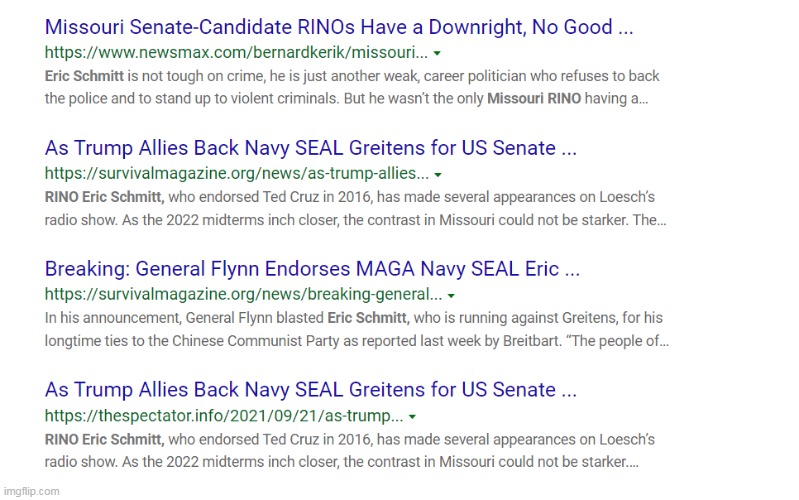The image size is (799, 500).
Task: Expand the arrow next to survivalmagazine as-trump-allies URL
Action: coord(439,174)
